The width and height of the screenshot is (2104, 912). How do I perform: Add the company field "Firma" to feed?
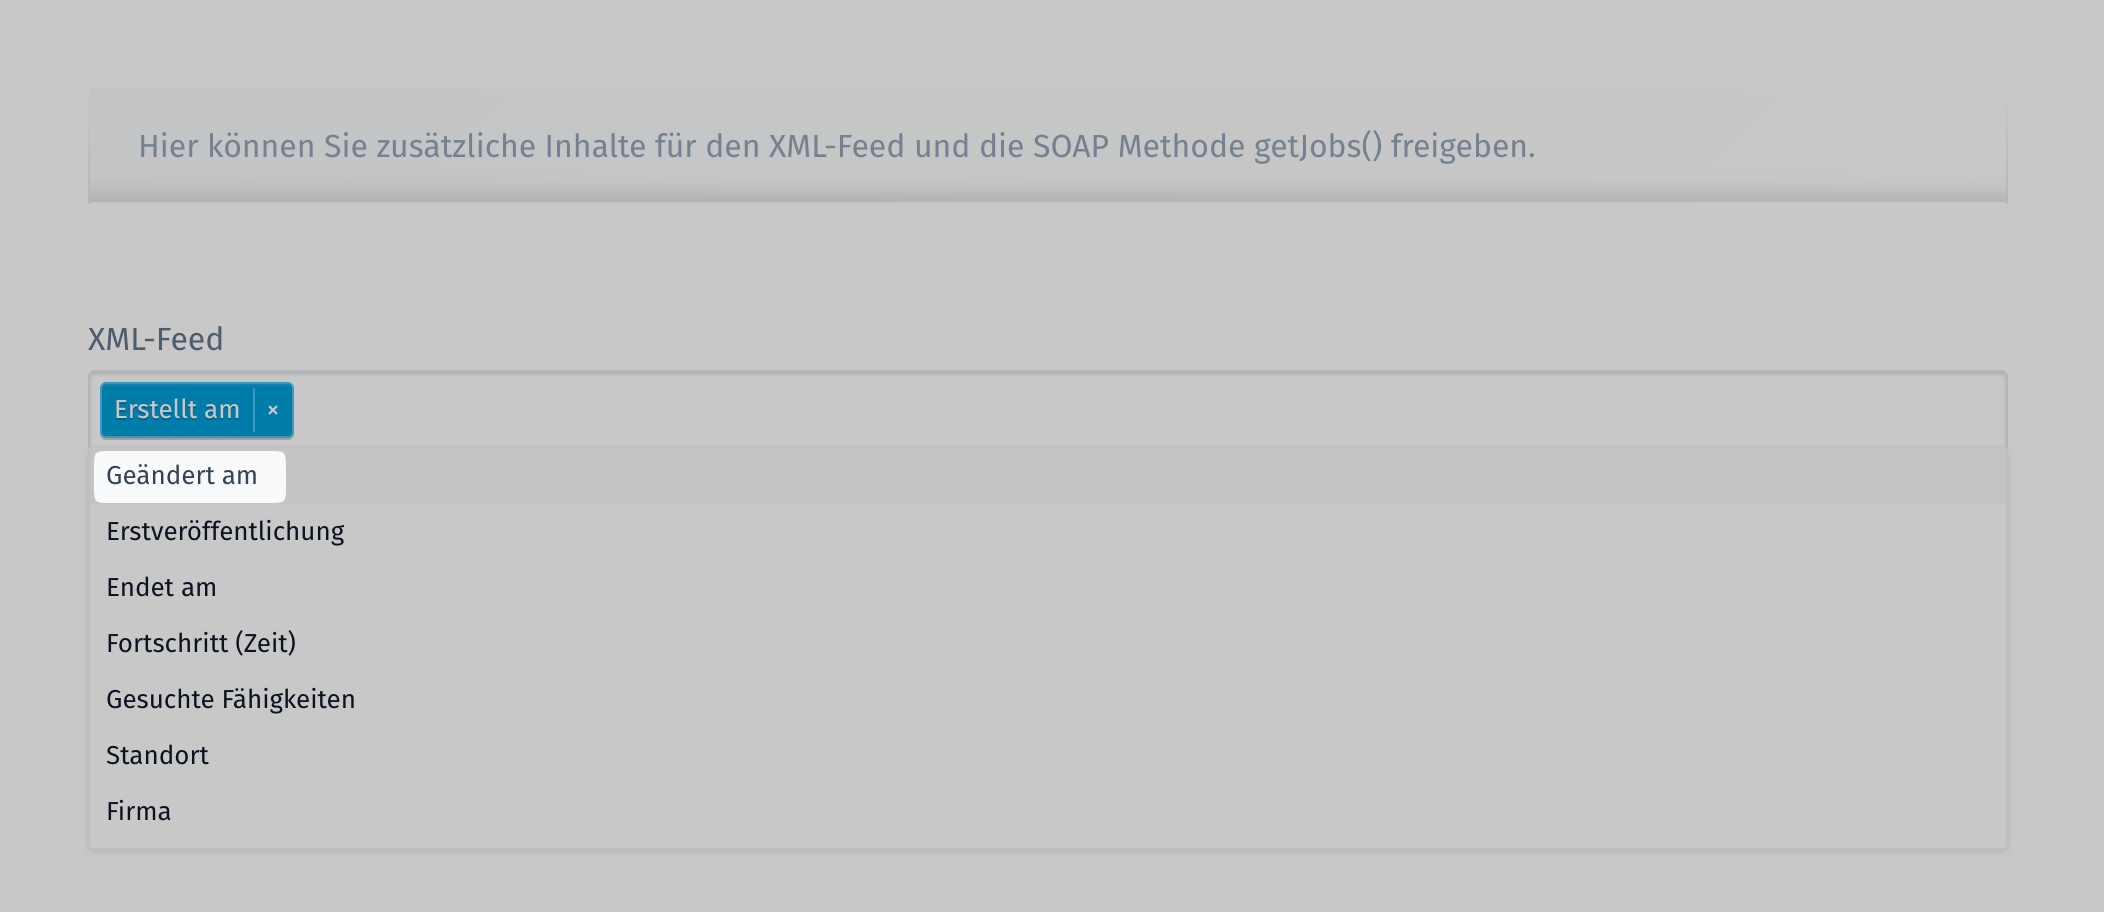138,812
